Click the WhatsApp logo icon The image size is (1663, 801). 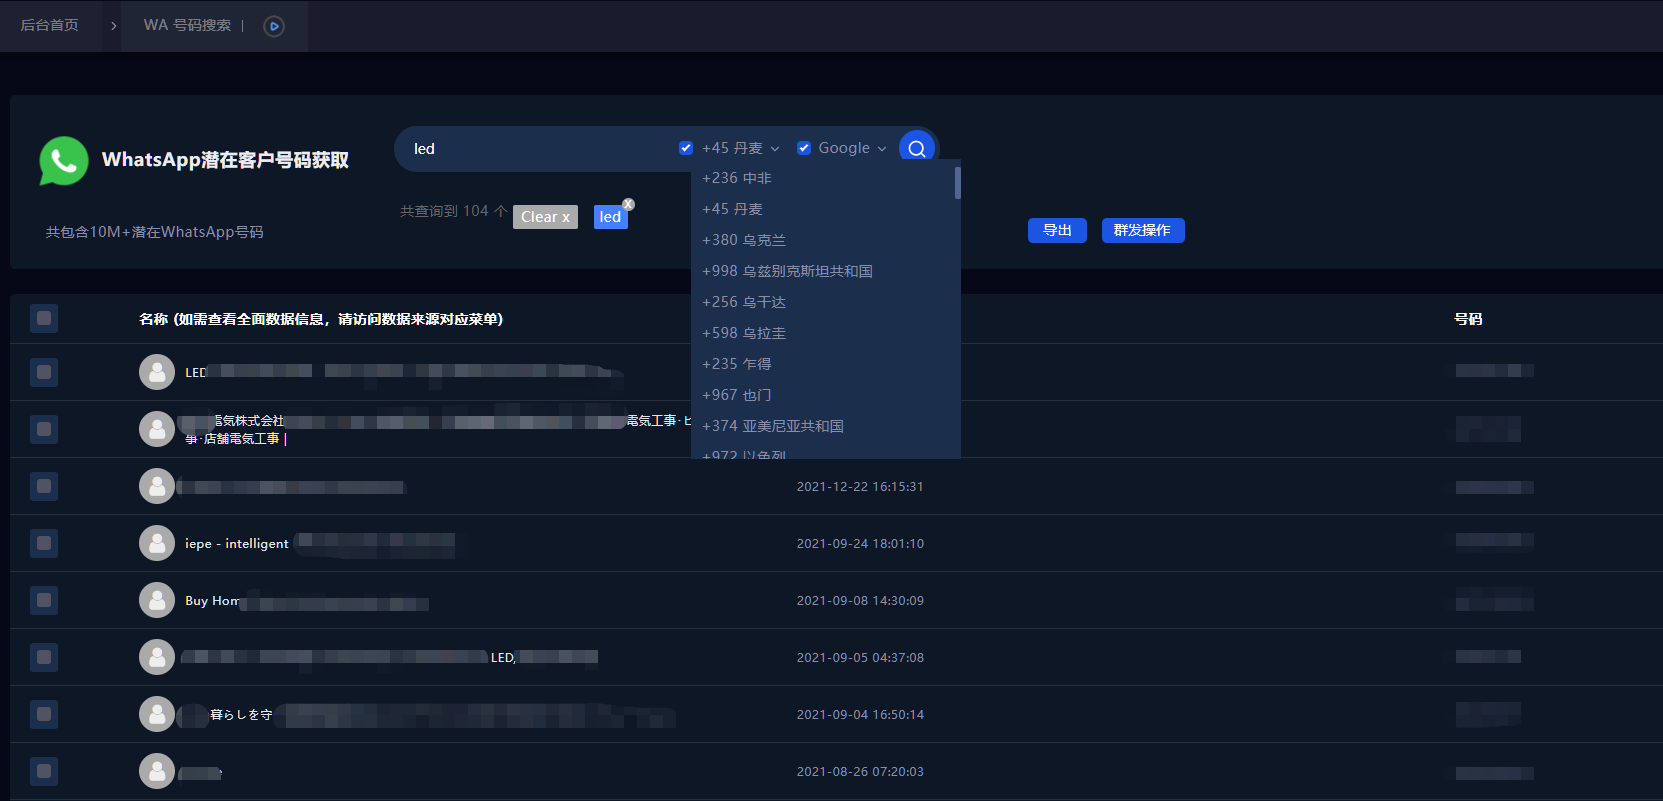63,161
